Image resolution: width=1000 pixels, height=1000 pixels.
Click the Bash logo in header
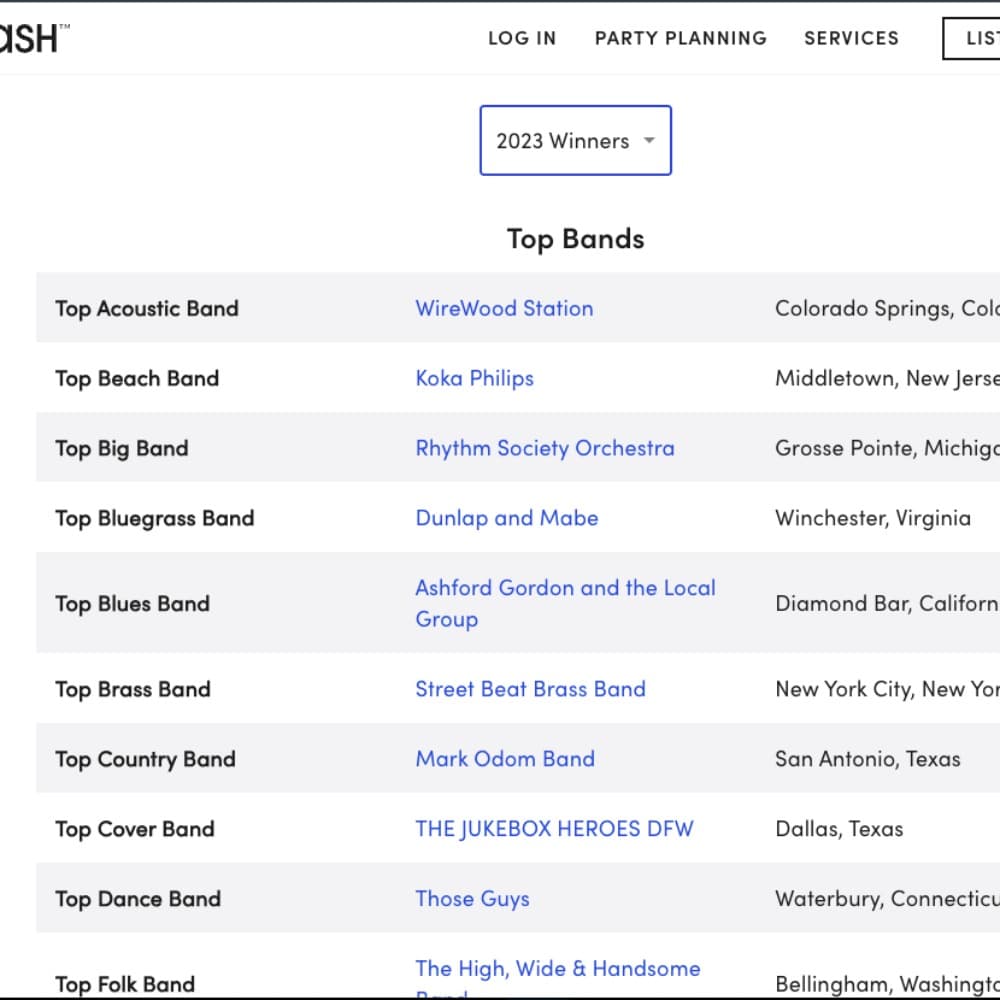tap(32, 38)
